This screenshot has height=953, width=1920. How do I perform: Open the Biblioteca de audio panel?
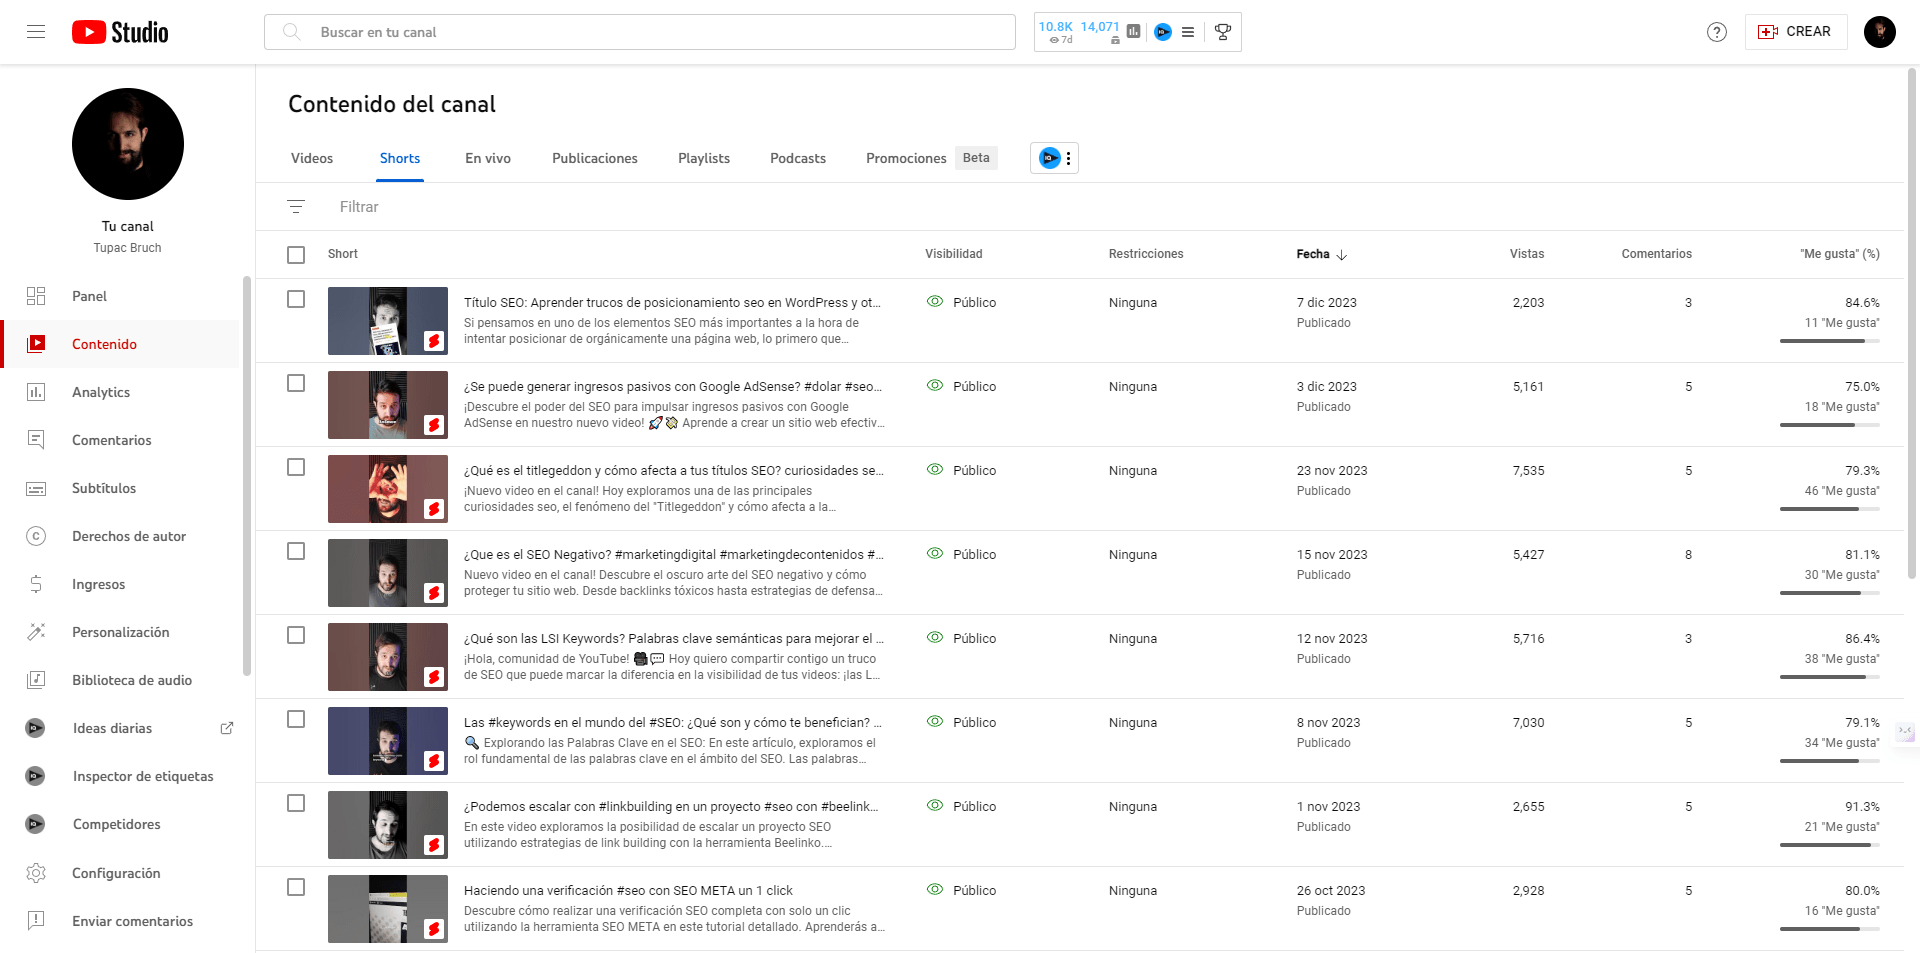[132, 680]
